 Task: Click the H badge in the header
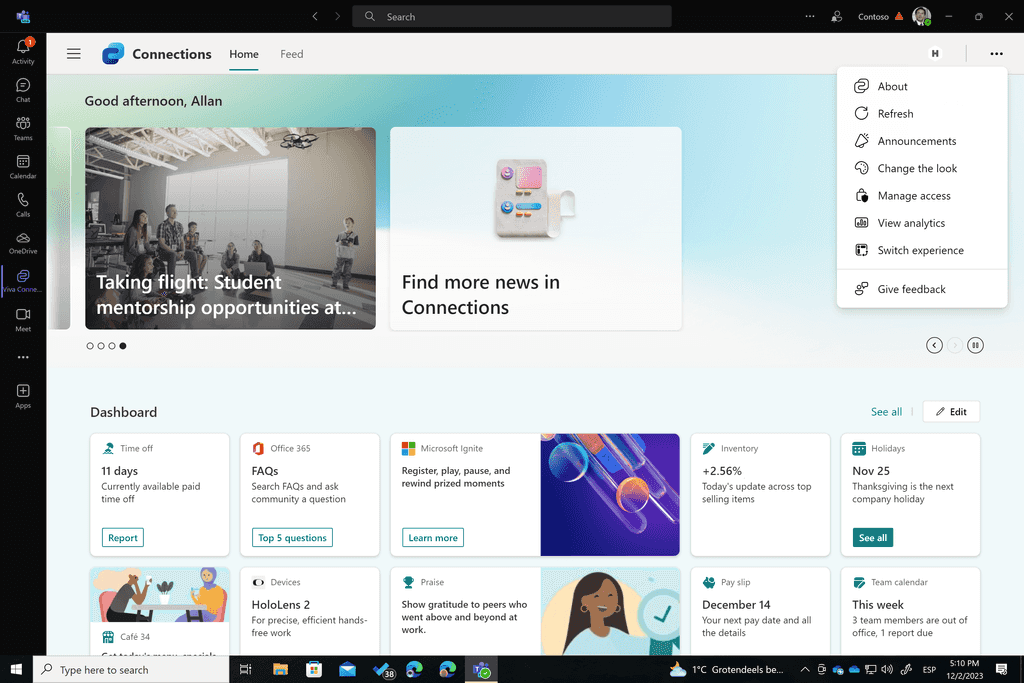point(935,54)
